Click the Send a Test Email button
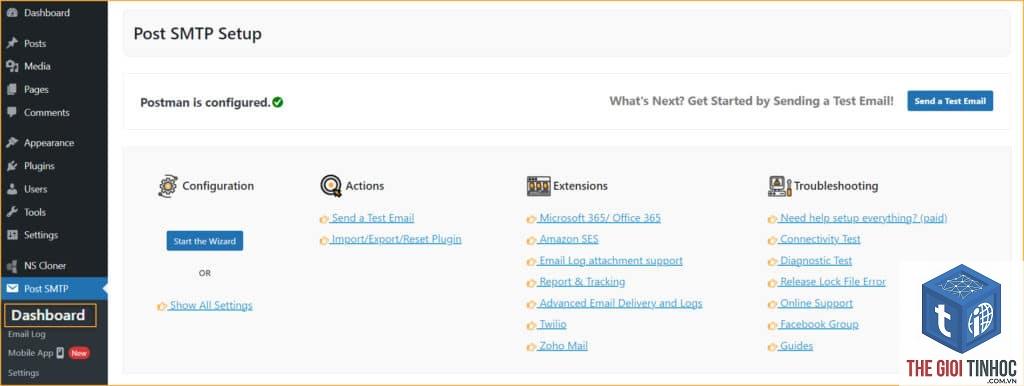This screenshot has height=386, width=1024. [950, 101]
